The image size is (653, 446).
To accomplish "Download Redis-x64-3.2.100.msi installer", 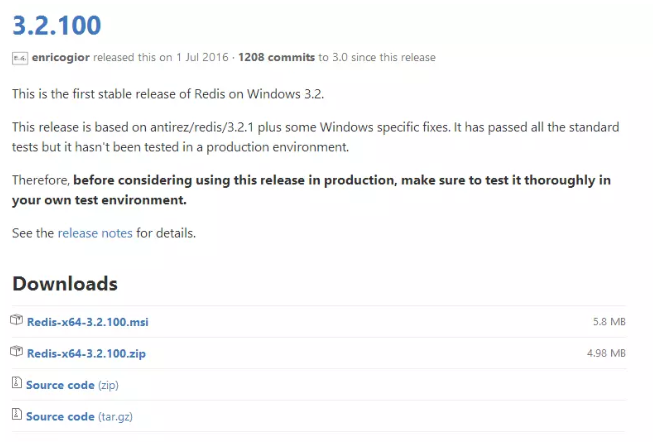I will tap(87, 322).
